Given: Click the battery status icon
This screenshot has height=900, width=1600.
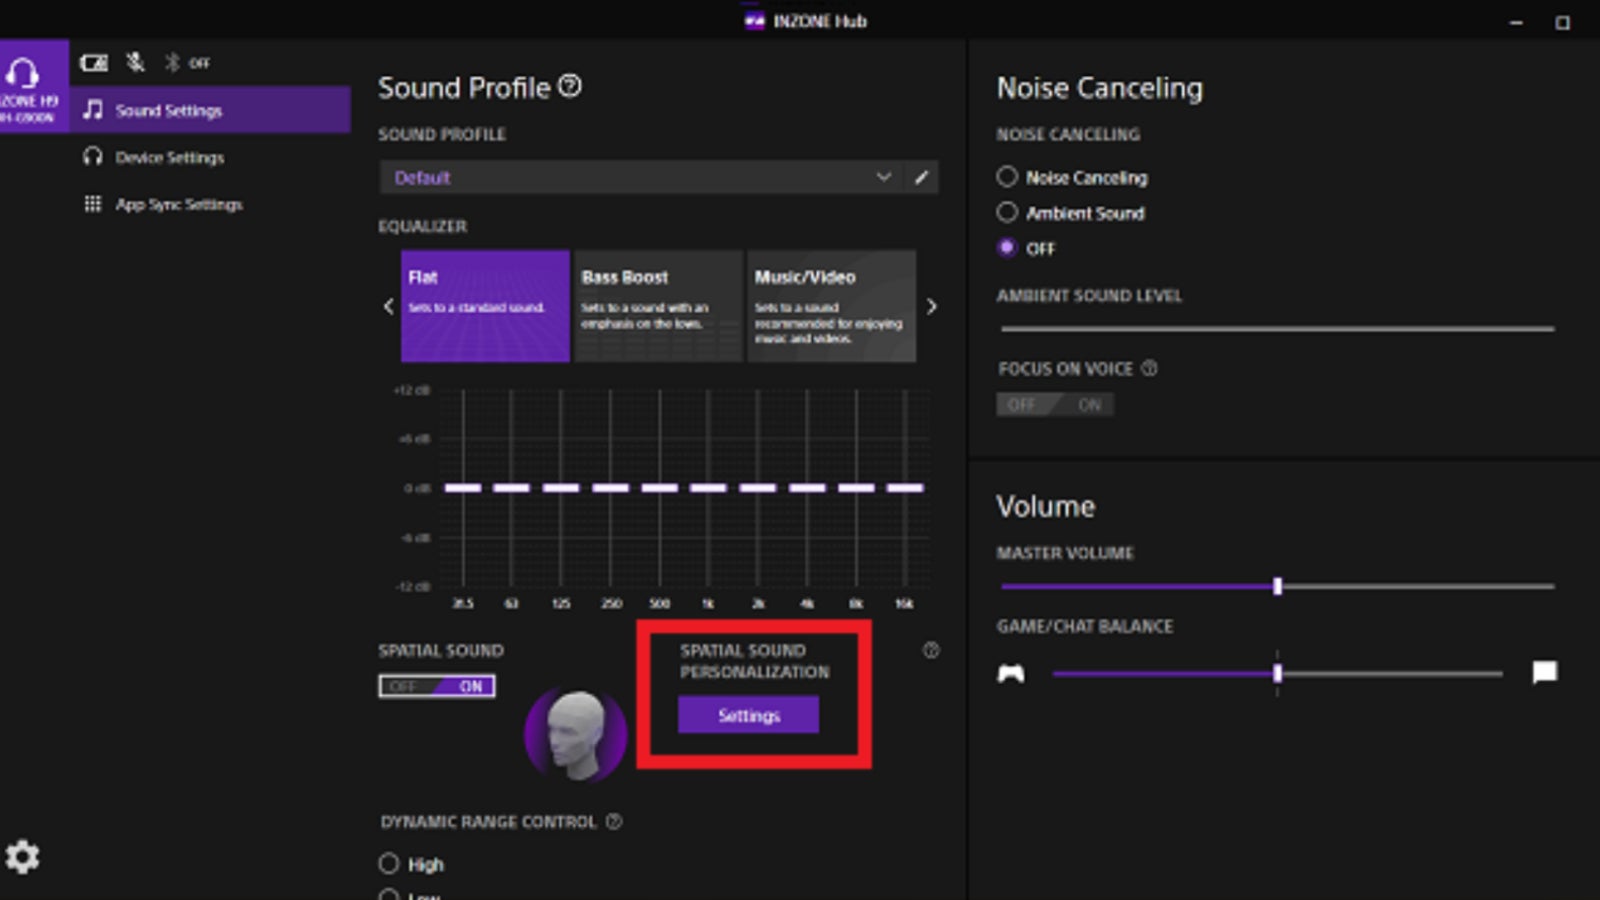Looking at the screenshot, I should coord(94,62).
